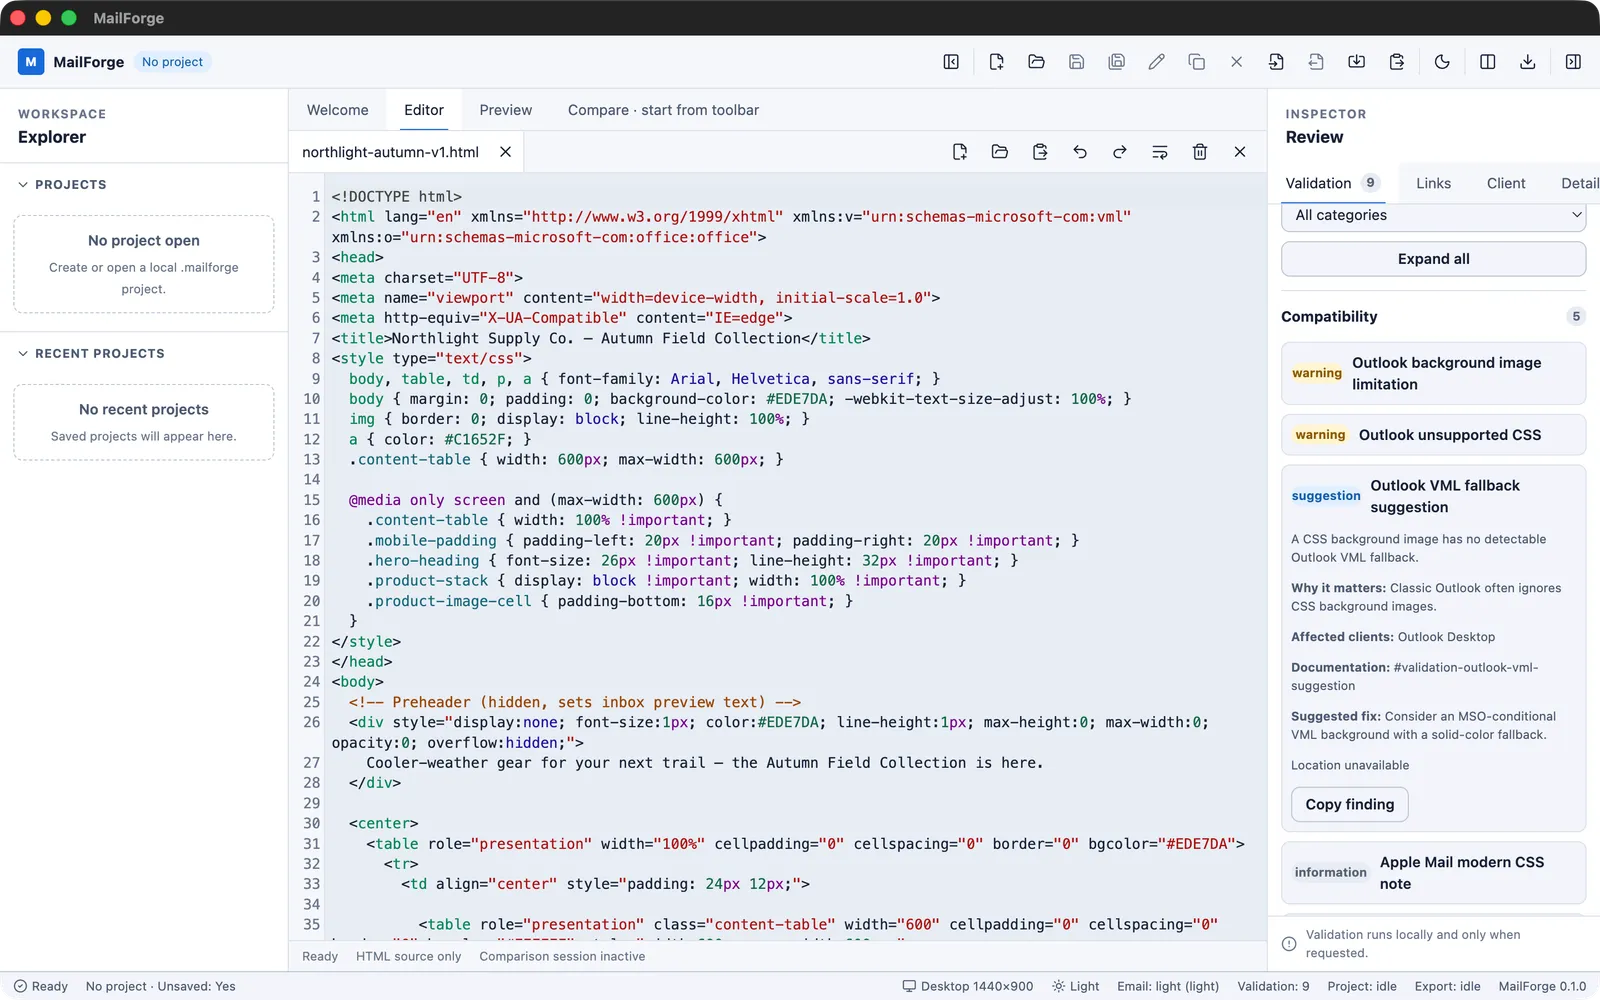Image resolution: width=1600 pixels, height=1000 pixels.
Task: Expand Outlook unsupported CSS warning
Action: [1433, 435]
